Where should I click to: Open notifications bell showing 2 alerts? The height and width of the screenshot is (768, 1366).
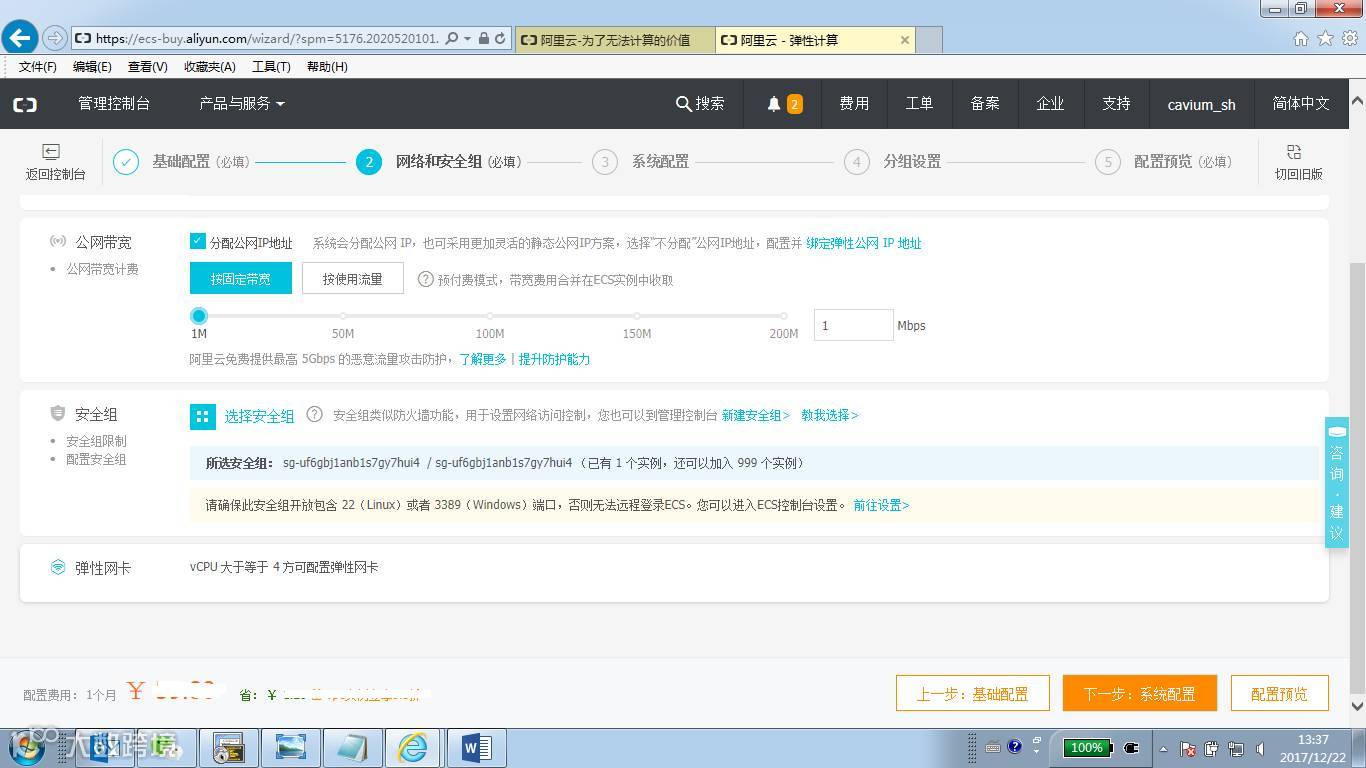[784, 104]
